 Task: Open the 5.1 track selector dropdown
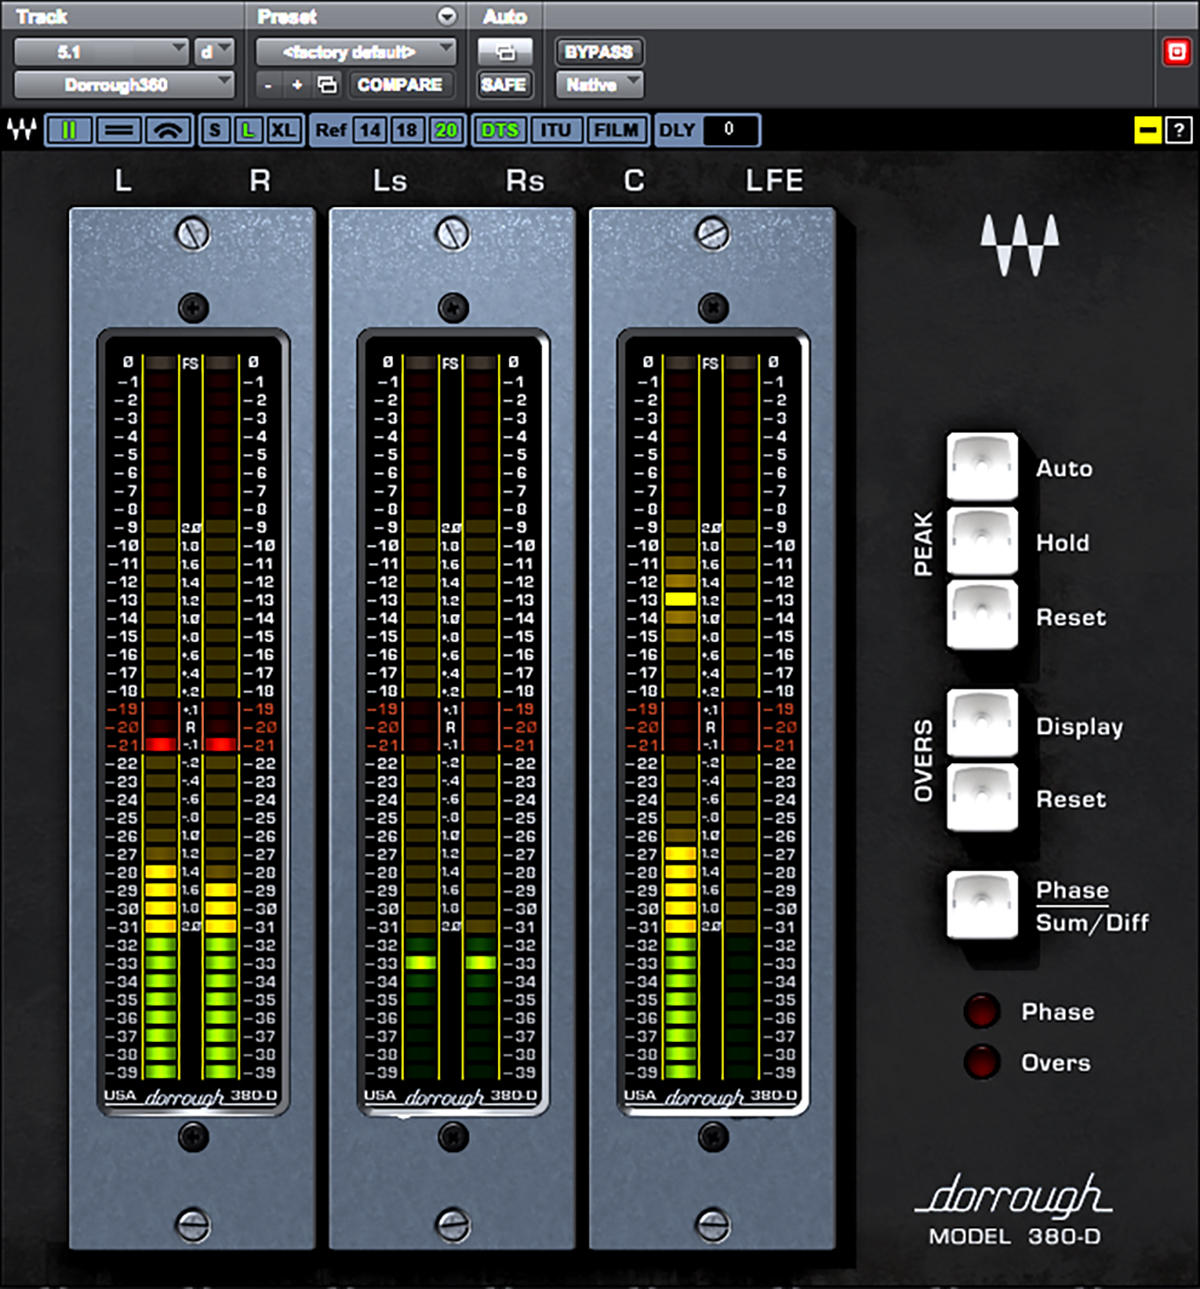click(x=101, y=51)
